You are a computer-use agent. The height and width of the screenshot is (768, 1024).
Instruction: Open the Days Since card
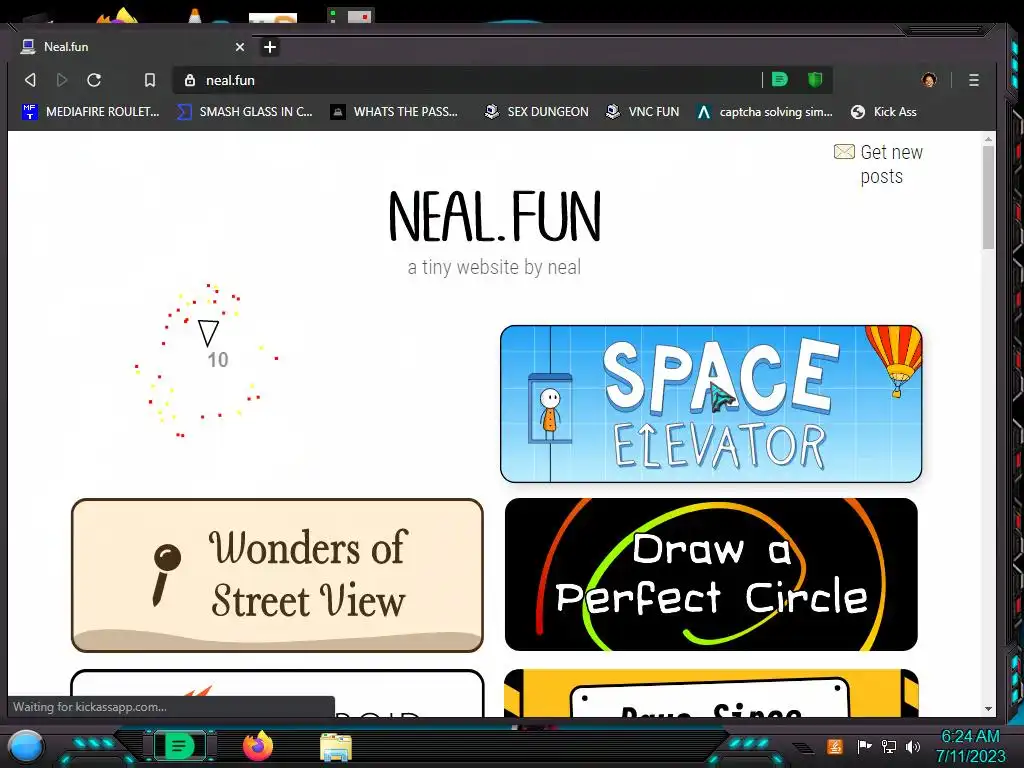tap(711, 693)
